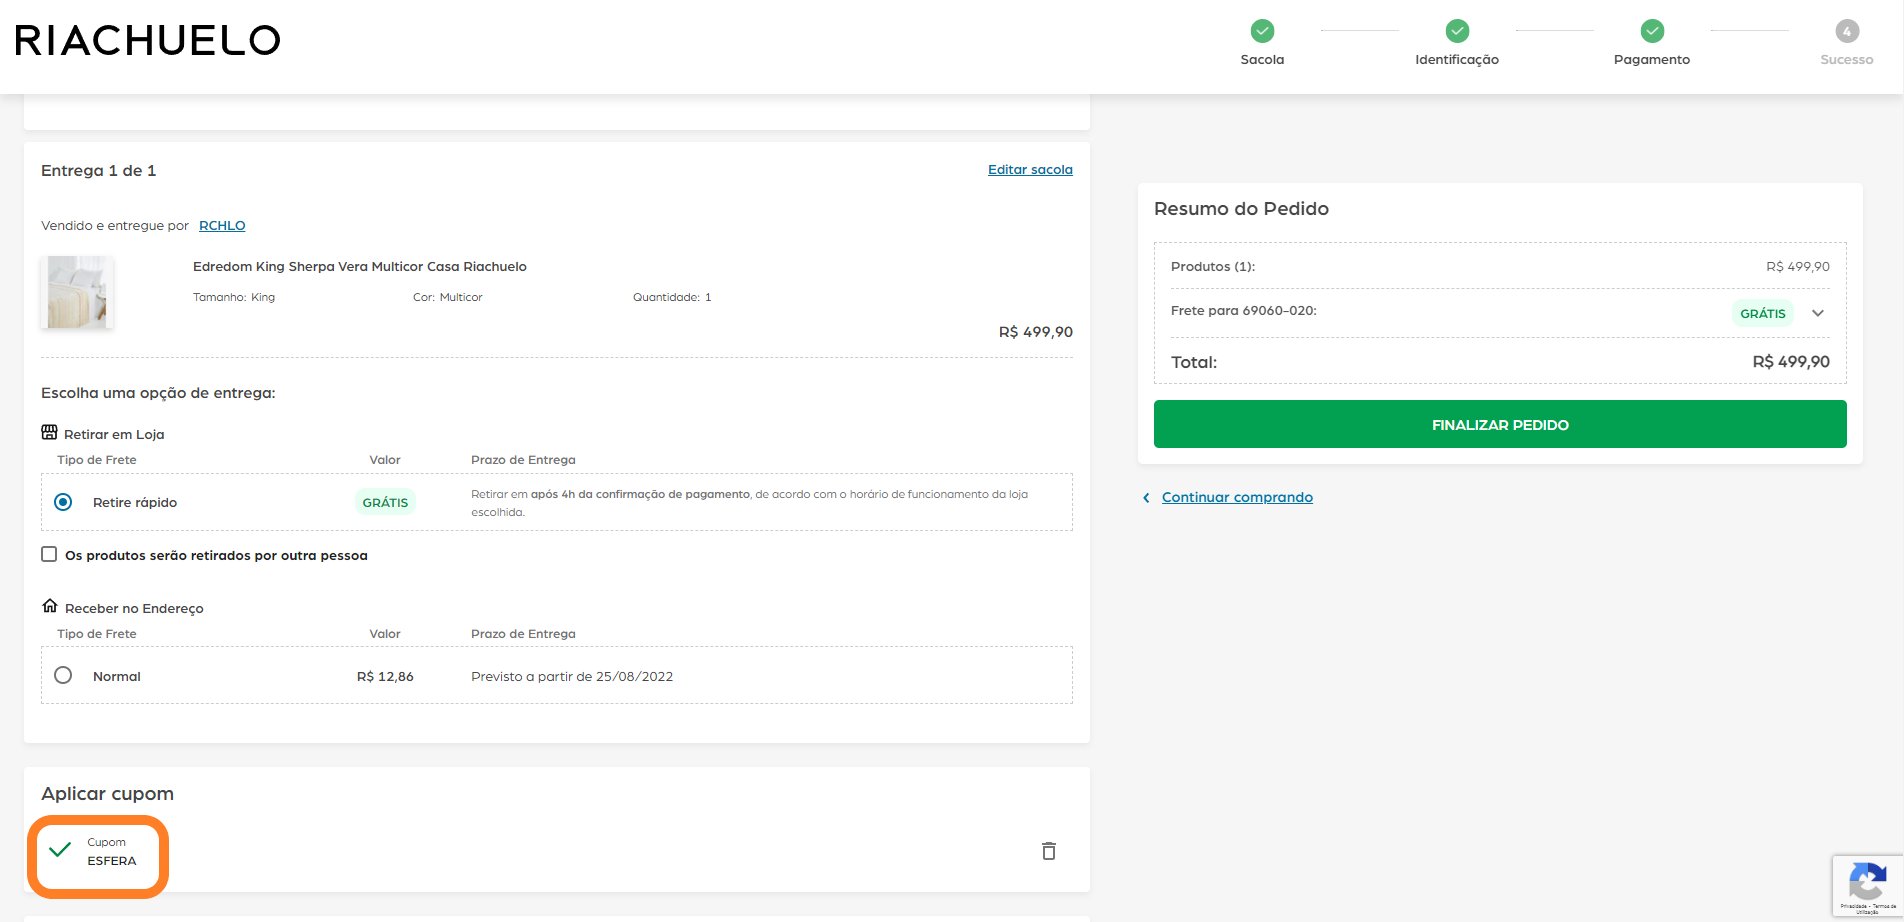
Task: Click the Total R$ 499,90 amount
Action: 1791,362
